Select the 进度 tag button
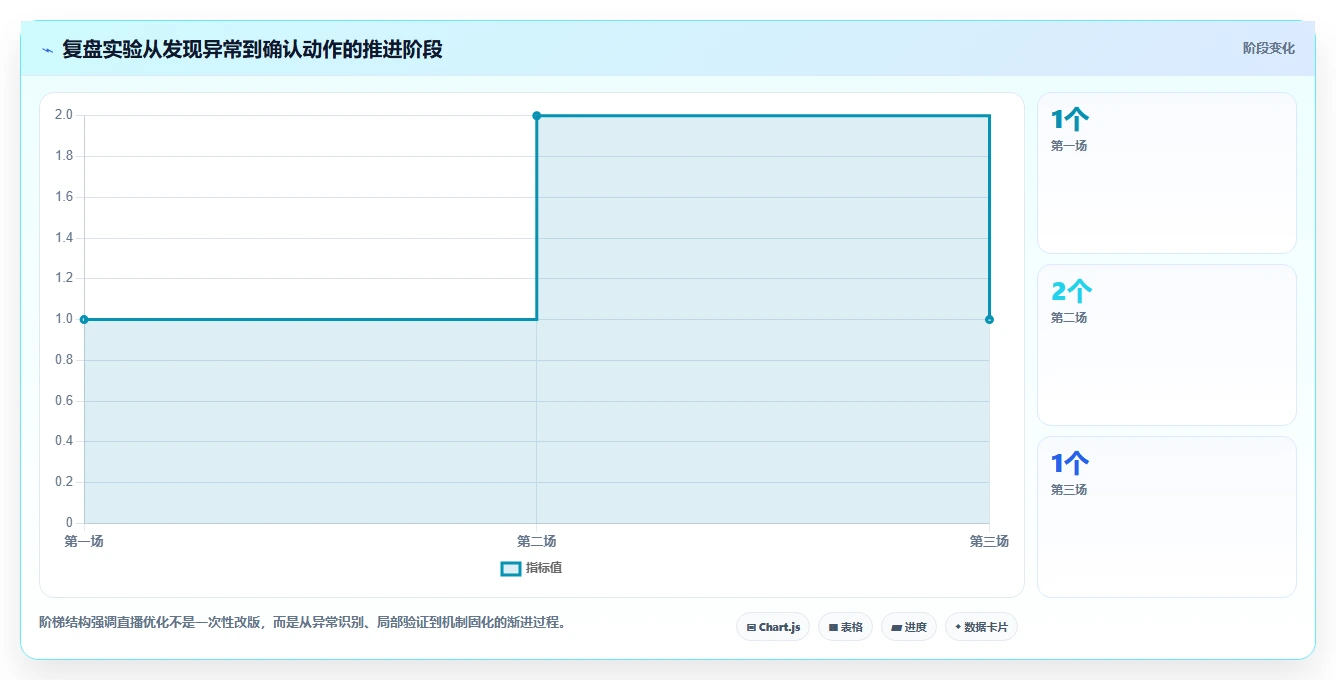This screenshot has height=680, width=1336. point(908,627)
